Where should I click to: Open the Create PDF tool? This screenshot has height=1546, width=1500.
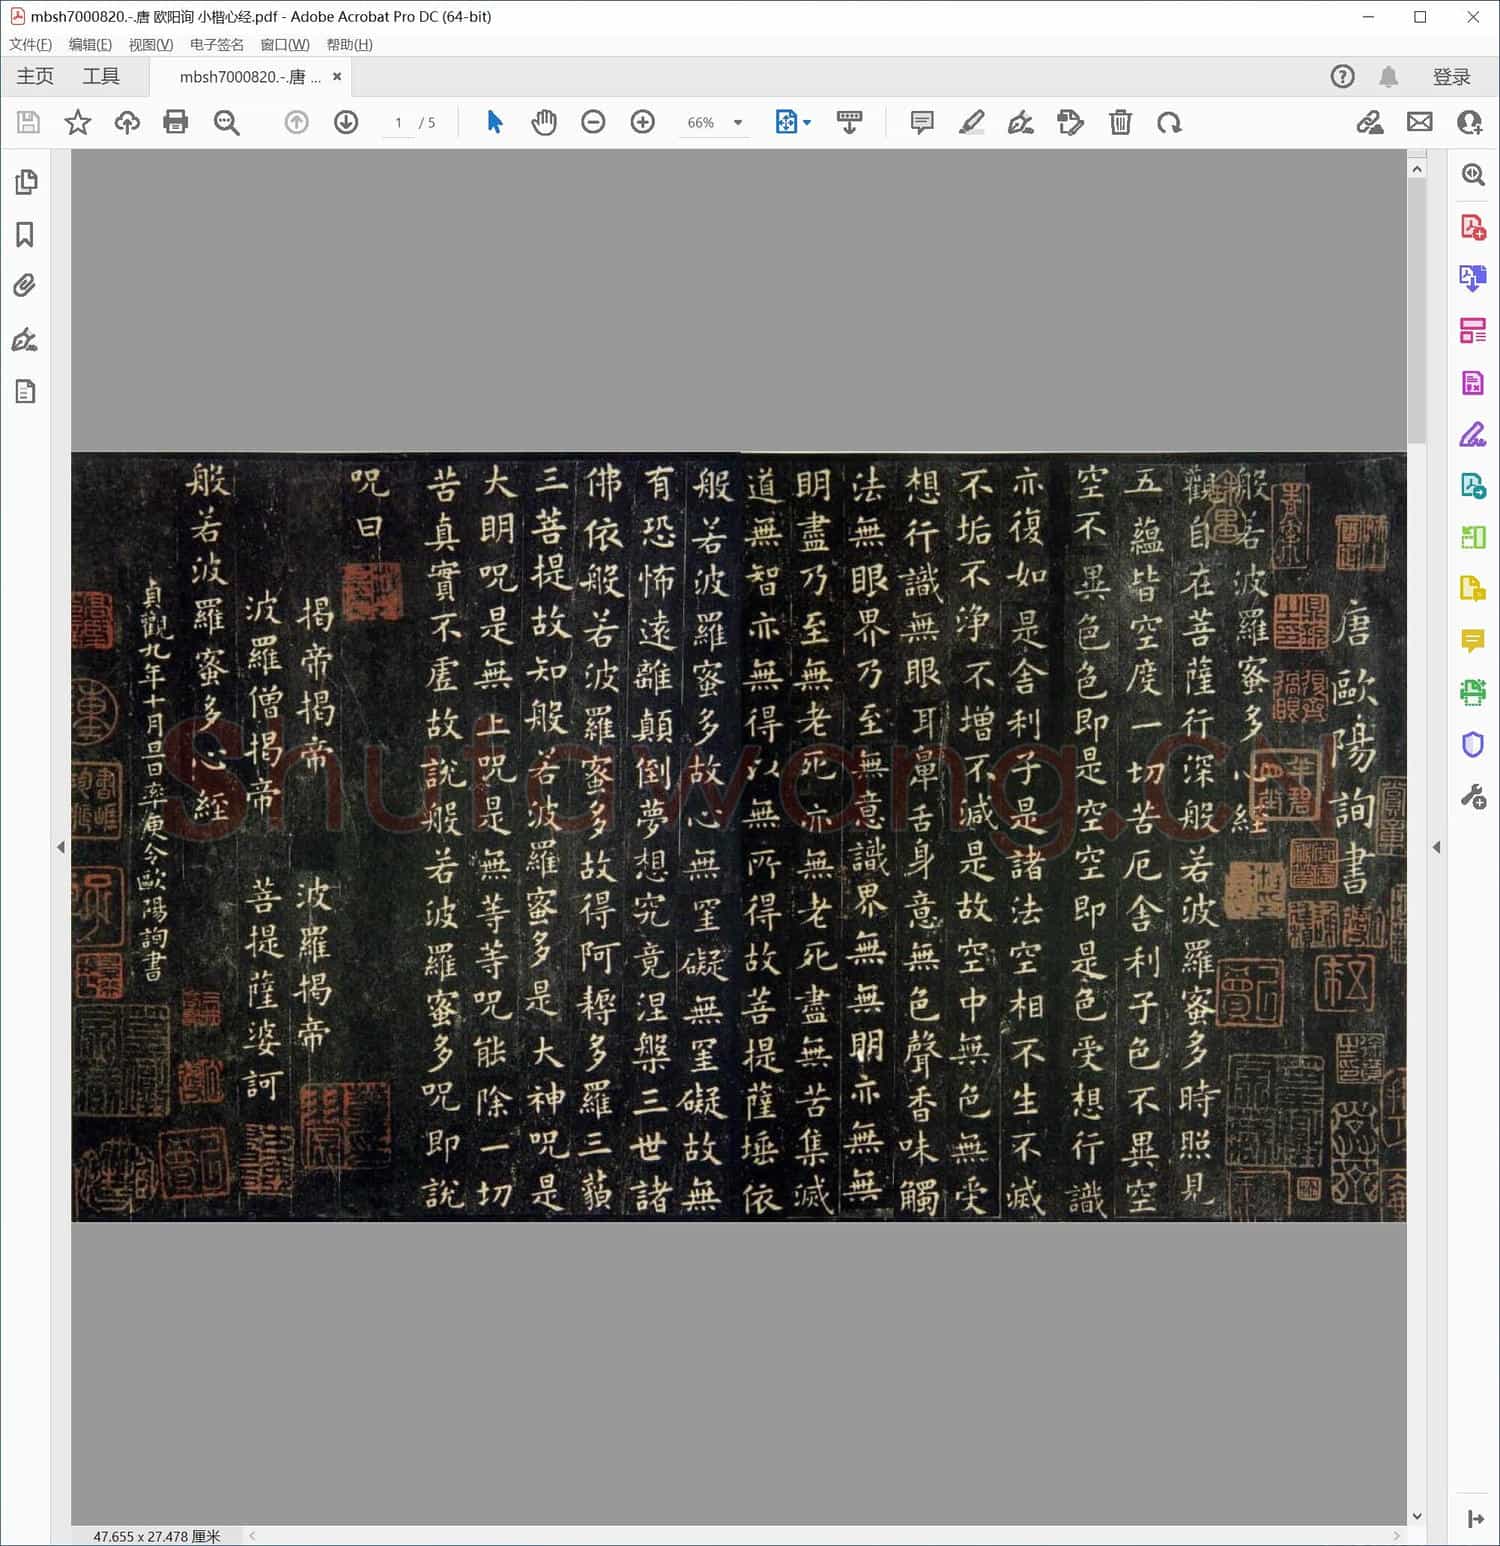[1472, 227]
